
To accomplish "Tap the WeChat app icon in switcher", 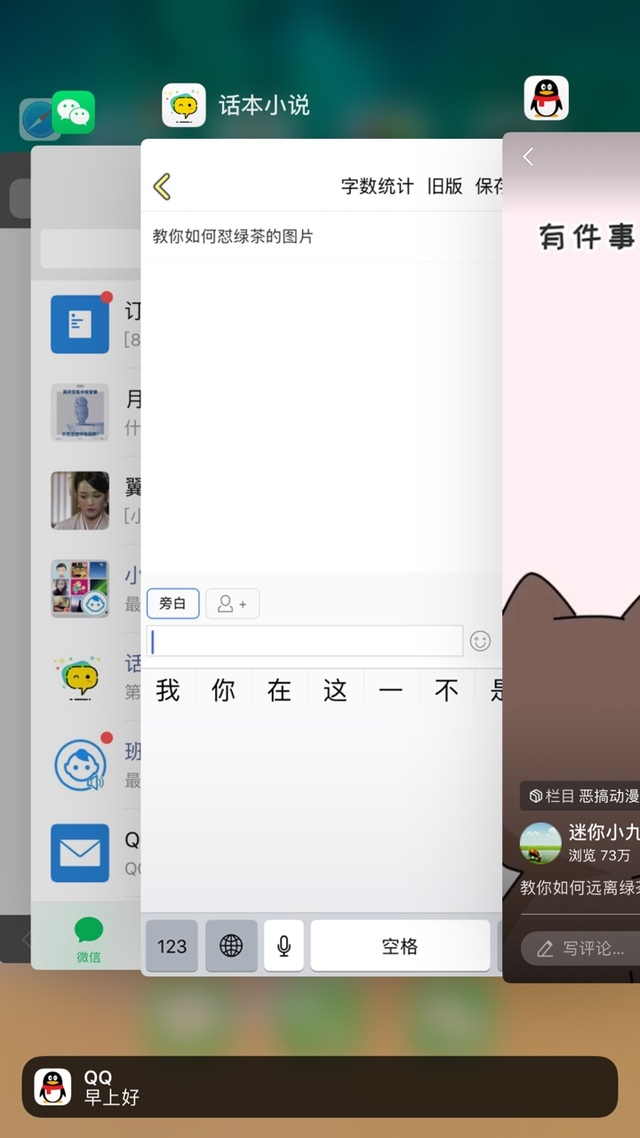I will (74, 112).
